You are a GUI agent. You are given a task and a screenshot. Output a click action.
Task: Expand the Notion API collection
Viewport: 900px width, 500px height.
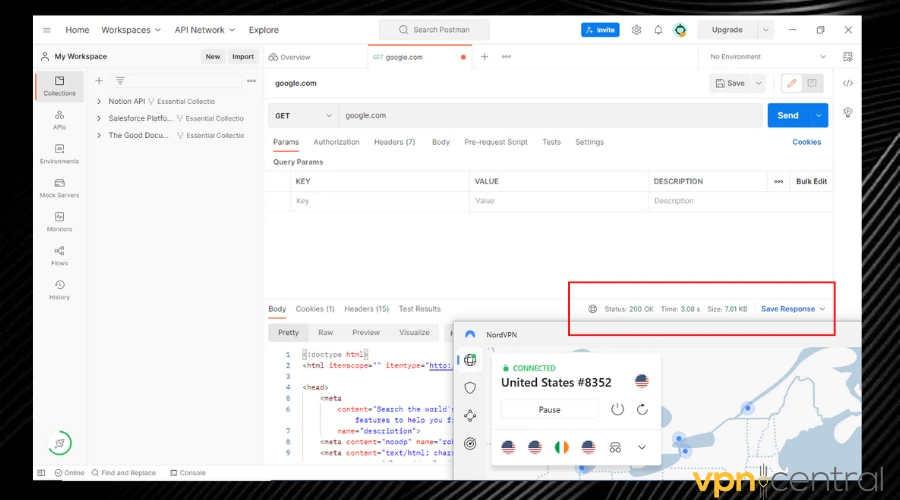coord(99,101)
